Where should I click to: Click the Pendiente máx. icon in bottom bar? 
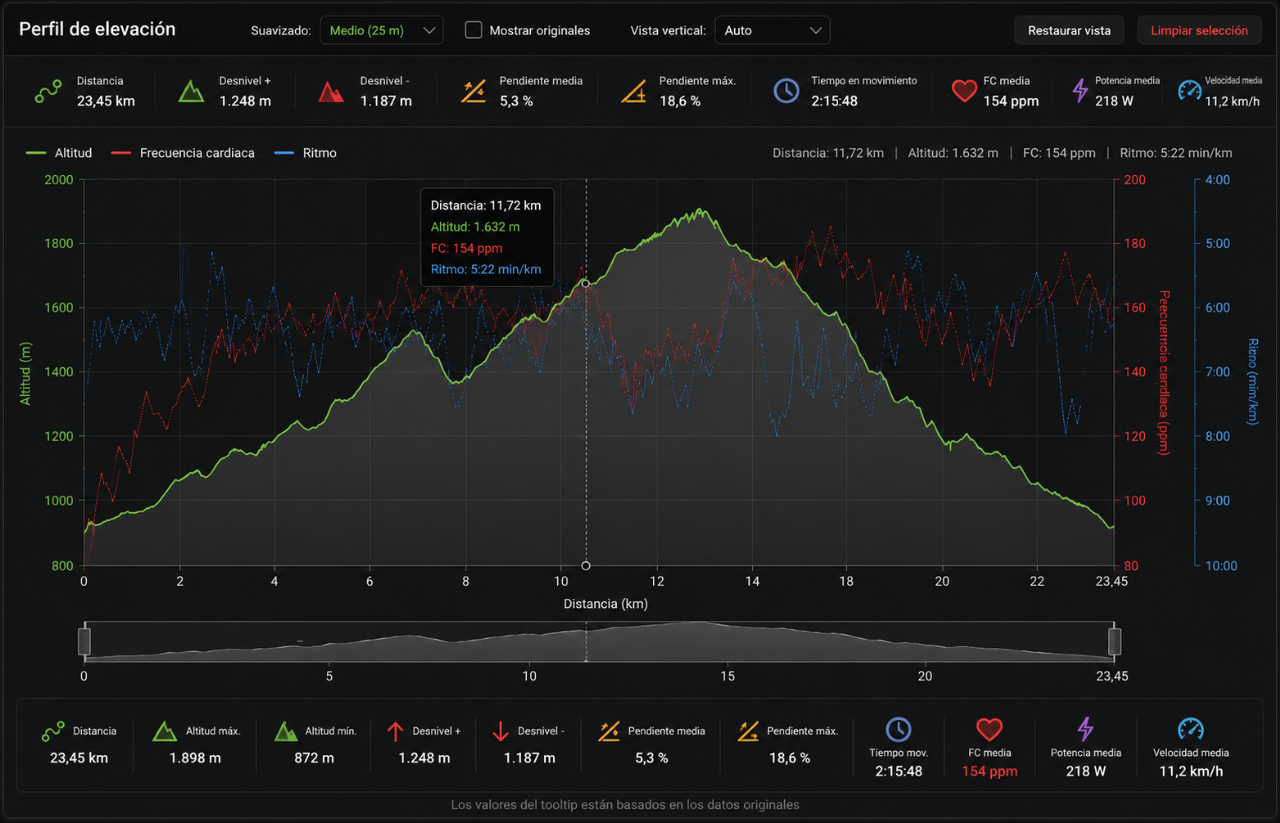[x=747, y=732]
